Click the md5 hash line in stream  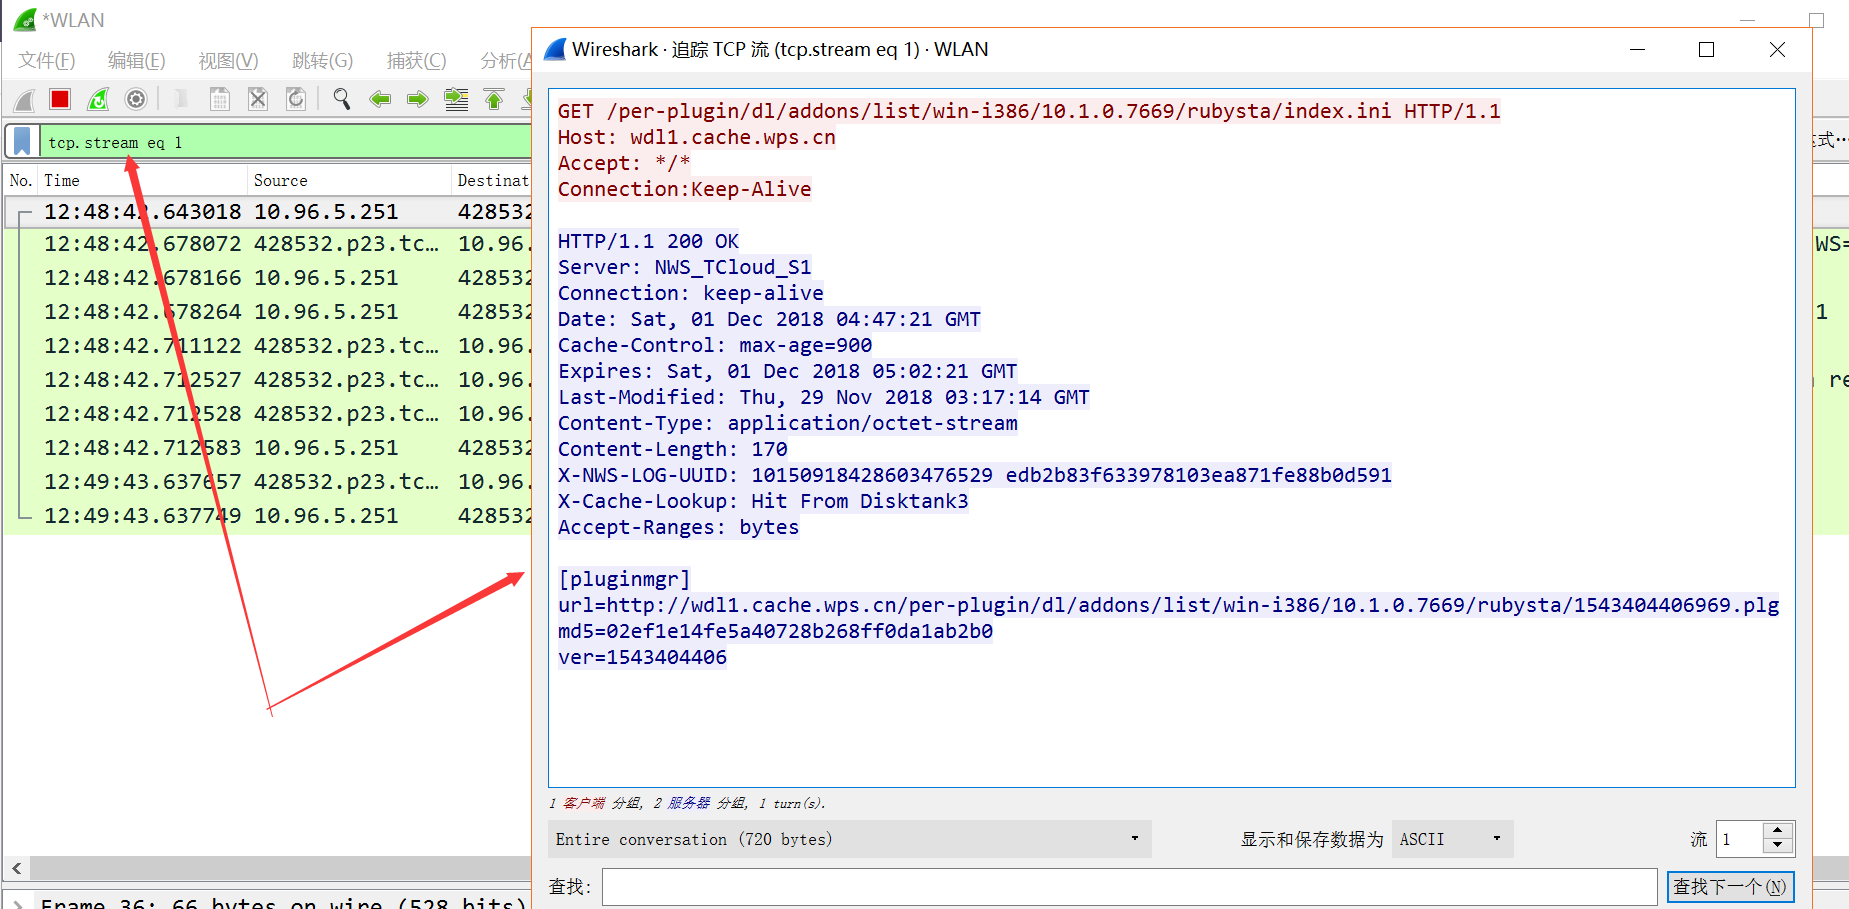[775, 631]
